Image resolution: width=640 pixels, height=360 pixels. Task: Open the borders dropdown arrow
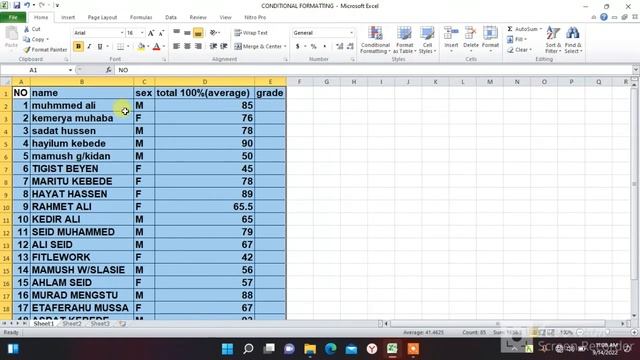[x=128, y=47]
